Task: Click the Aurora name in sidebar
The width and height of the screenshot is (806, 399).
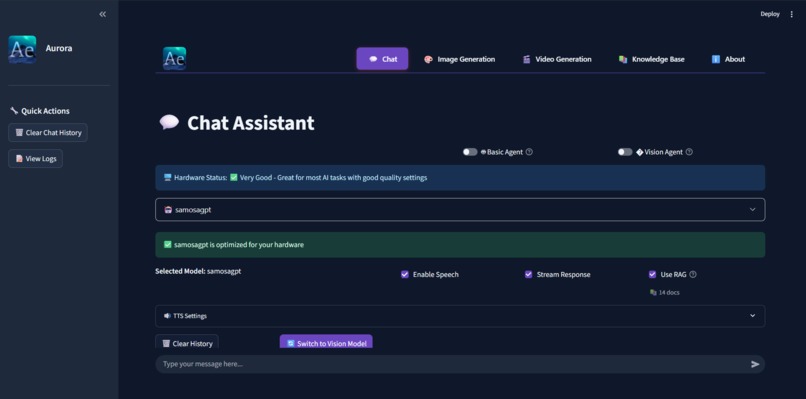Action: click(x=59, y=48)
